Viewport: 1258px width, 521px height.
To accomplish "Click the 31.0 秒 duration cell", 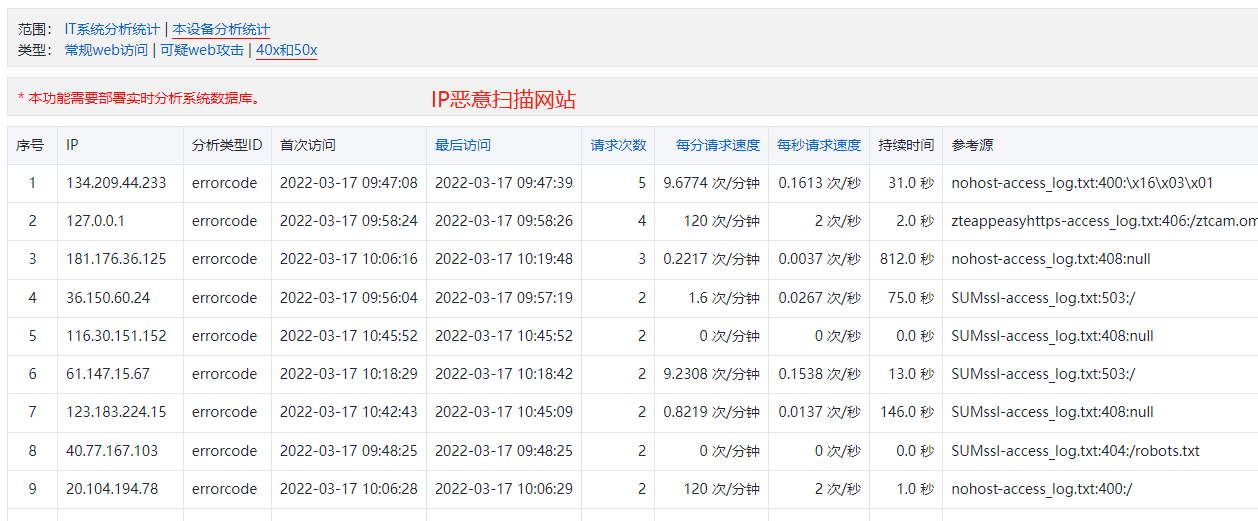I will coord(911,183).
